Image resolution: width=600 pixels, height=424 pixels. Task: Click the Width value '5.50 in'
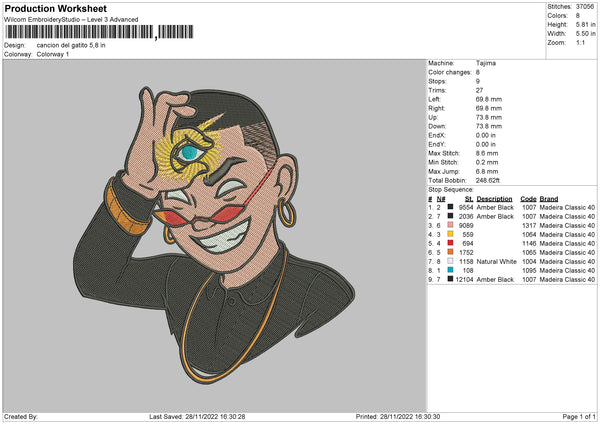tap(585, 34)
